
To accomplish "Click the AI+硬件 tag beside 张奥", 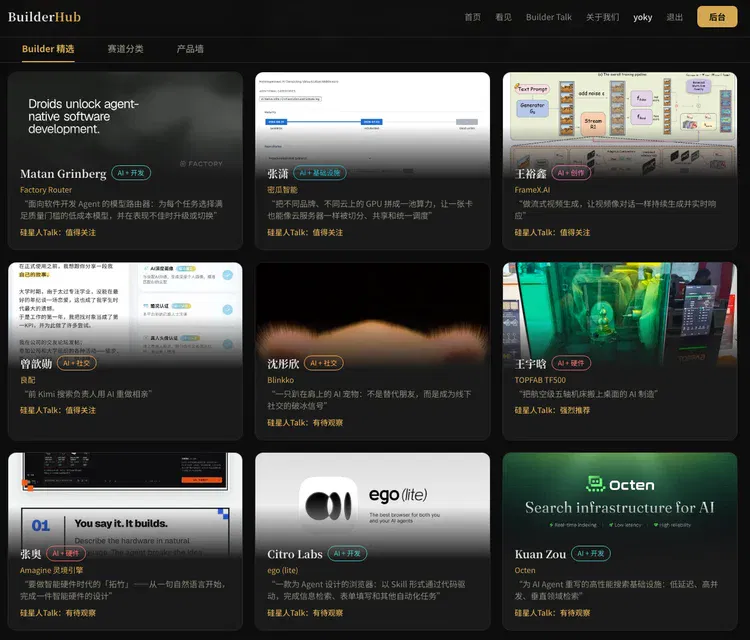I will 66,553.
